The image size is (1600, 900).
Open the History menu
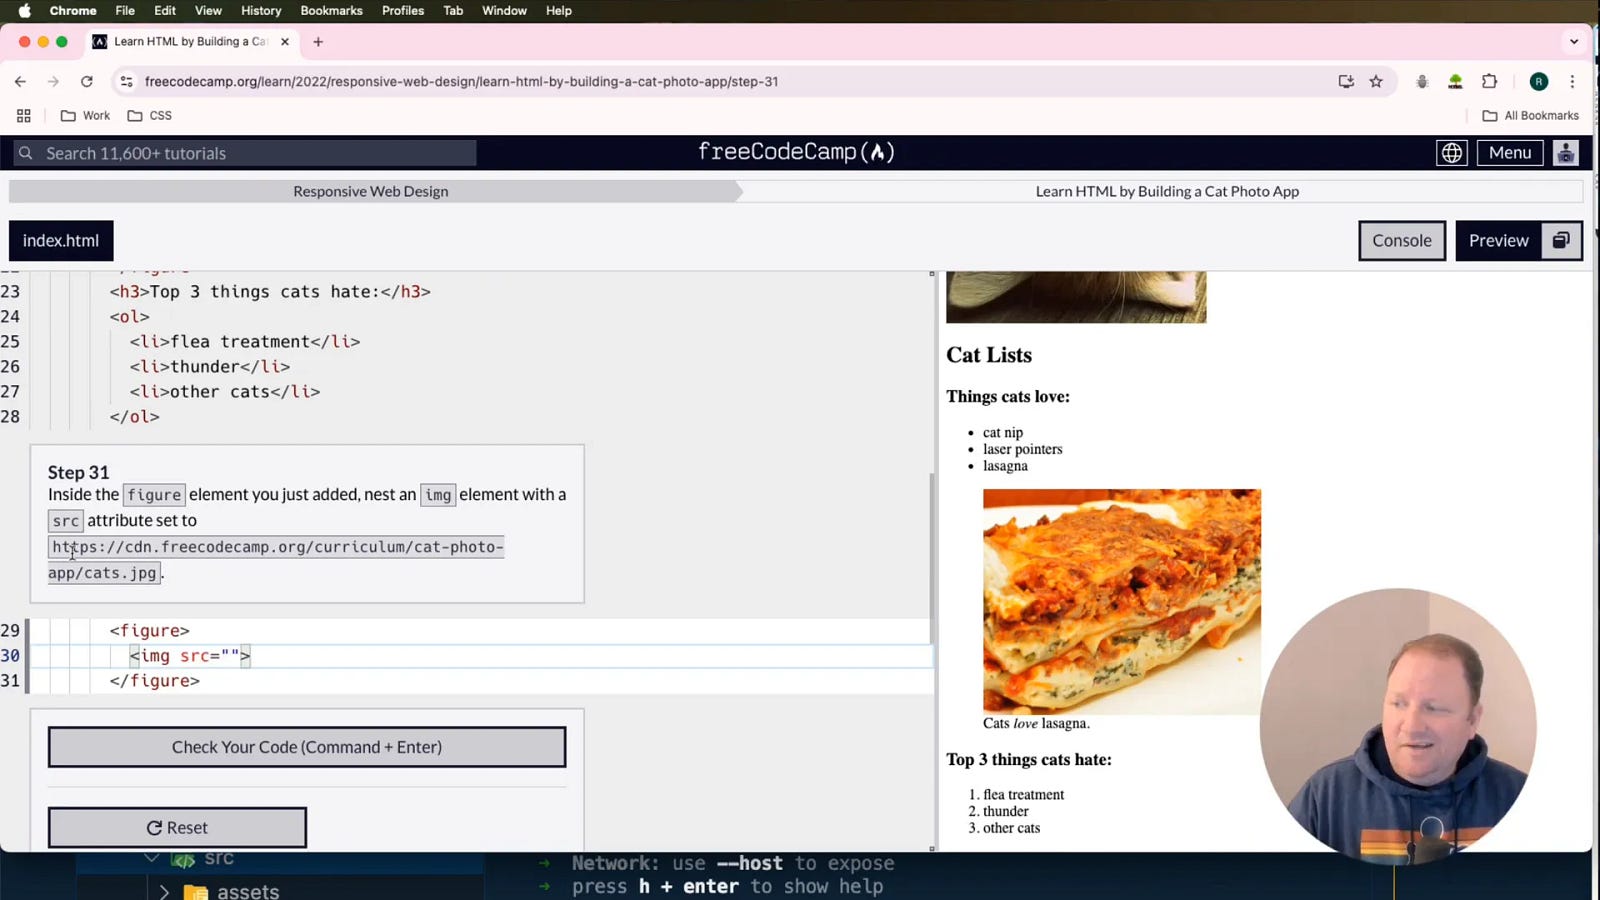click(x=261, y=11)
